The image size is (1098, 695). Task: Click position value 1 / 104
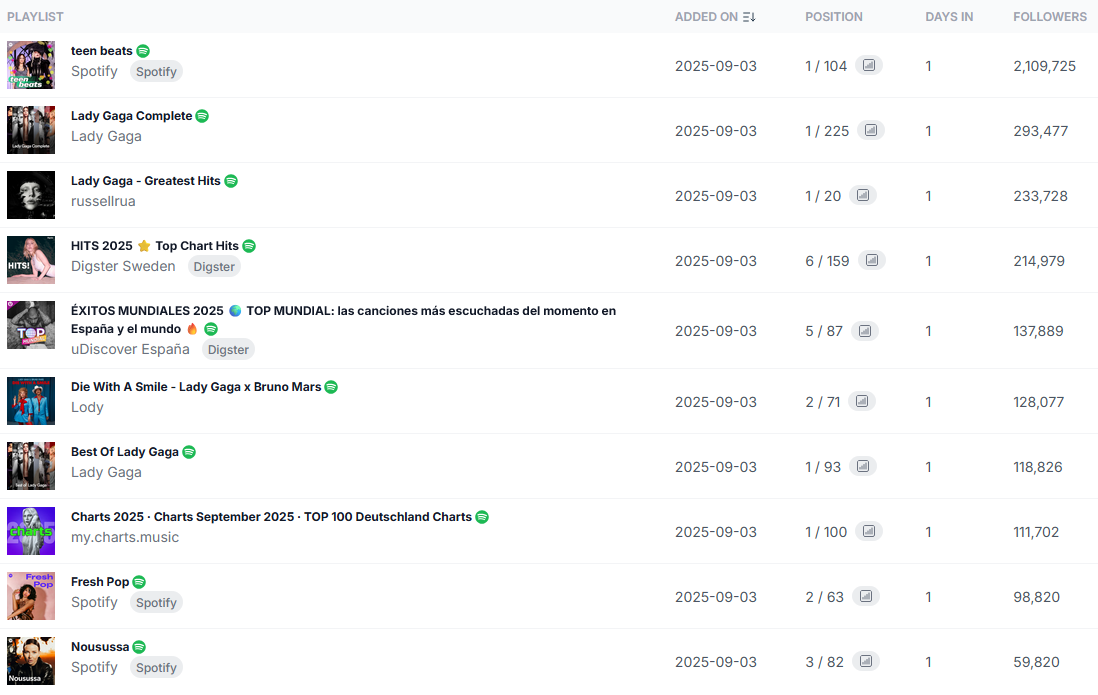coord(826,66)
